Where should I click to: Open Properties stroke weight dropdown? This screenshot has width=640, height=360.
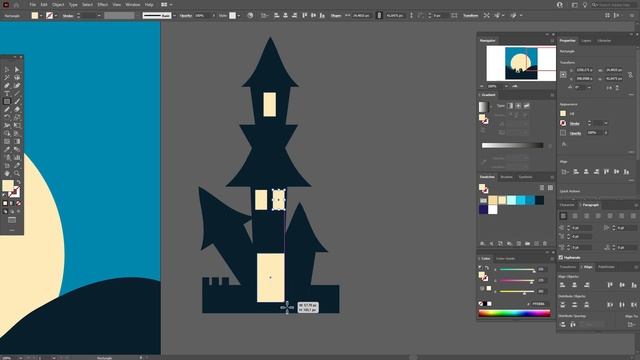pos(606,123)
